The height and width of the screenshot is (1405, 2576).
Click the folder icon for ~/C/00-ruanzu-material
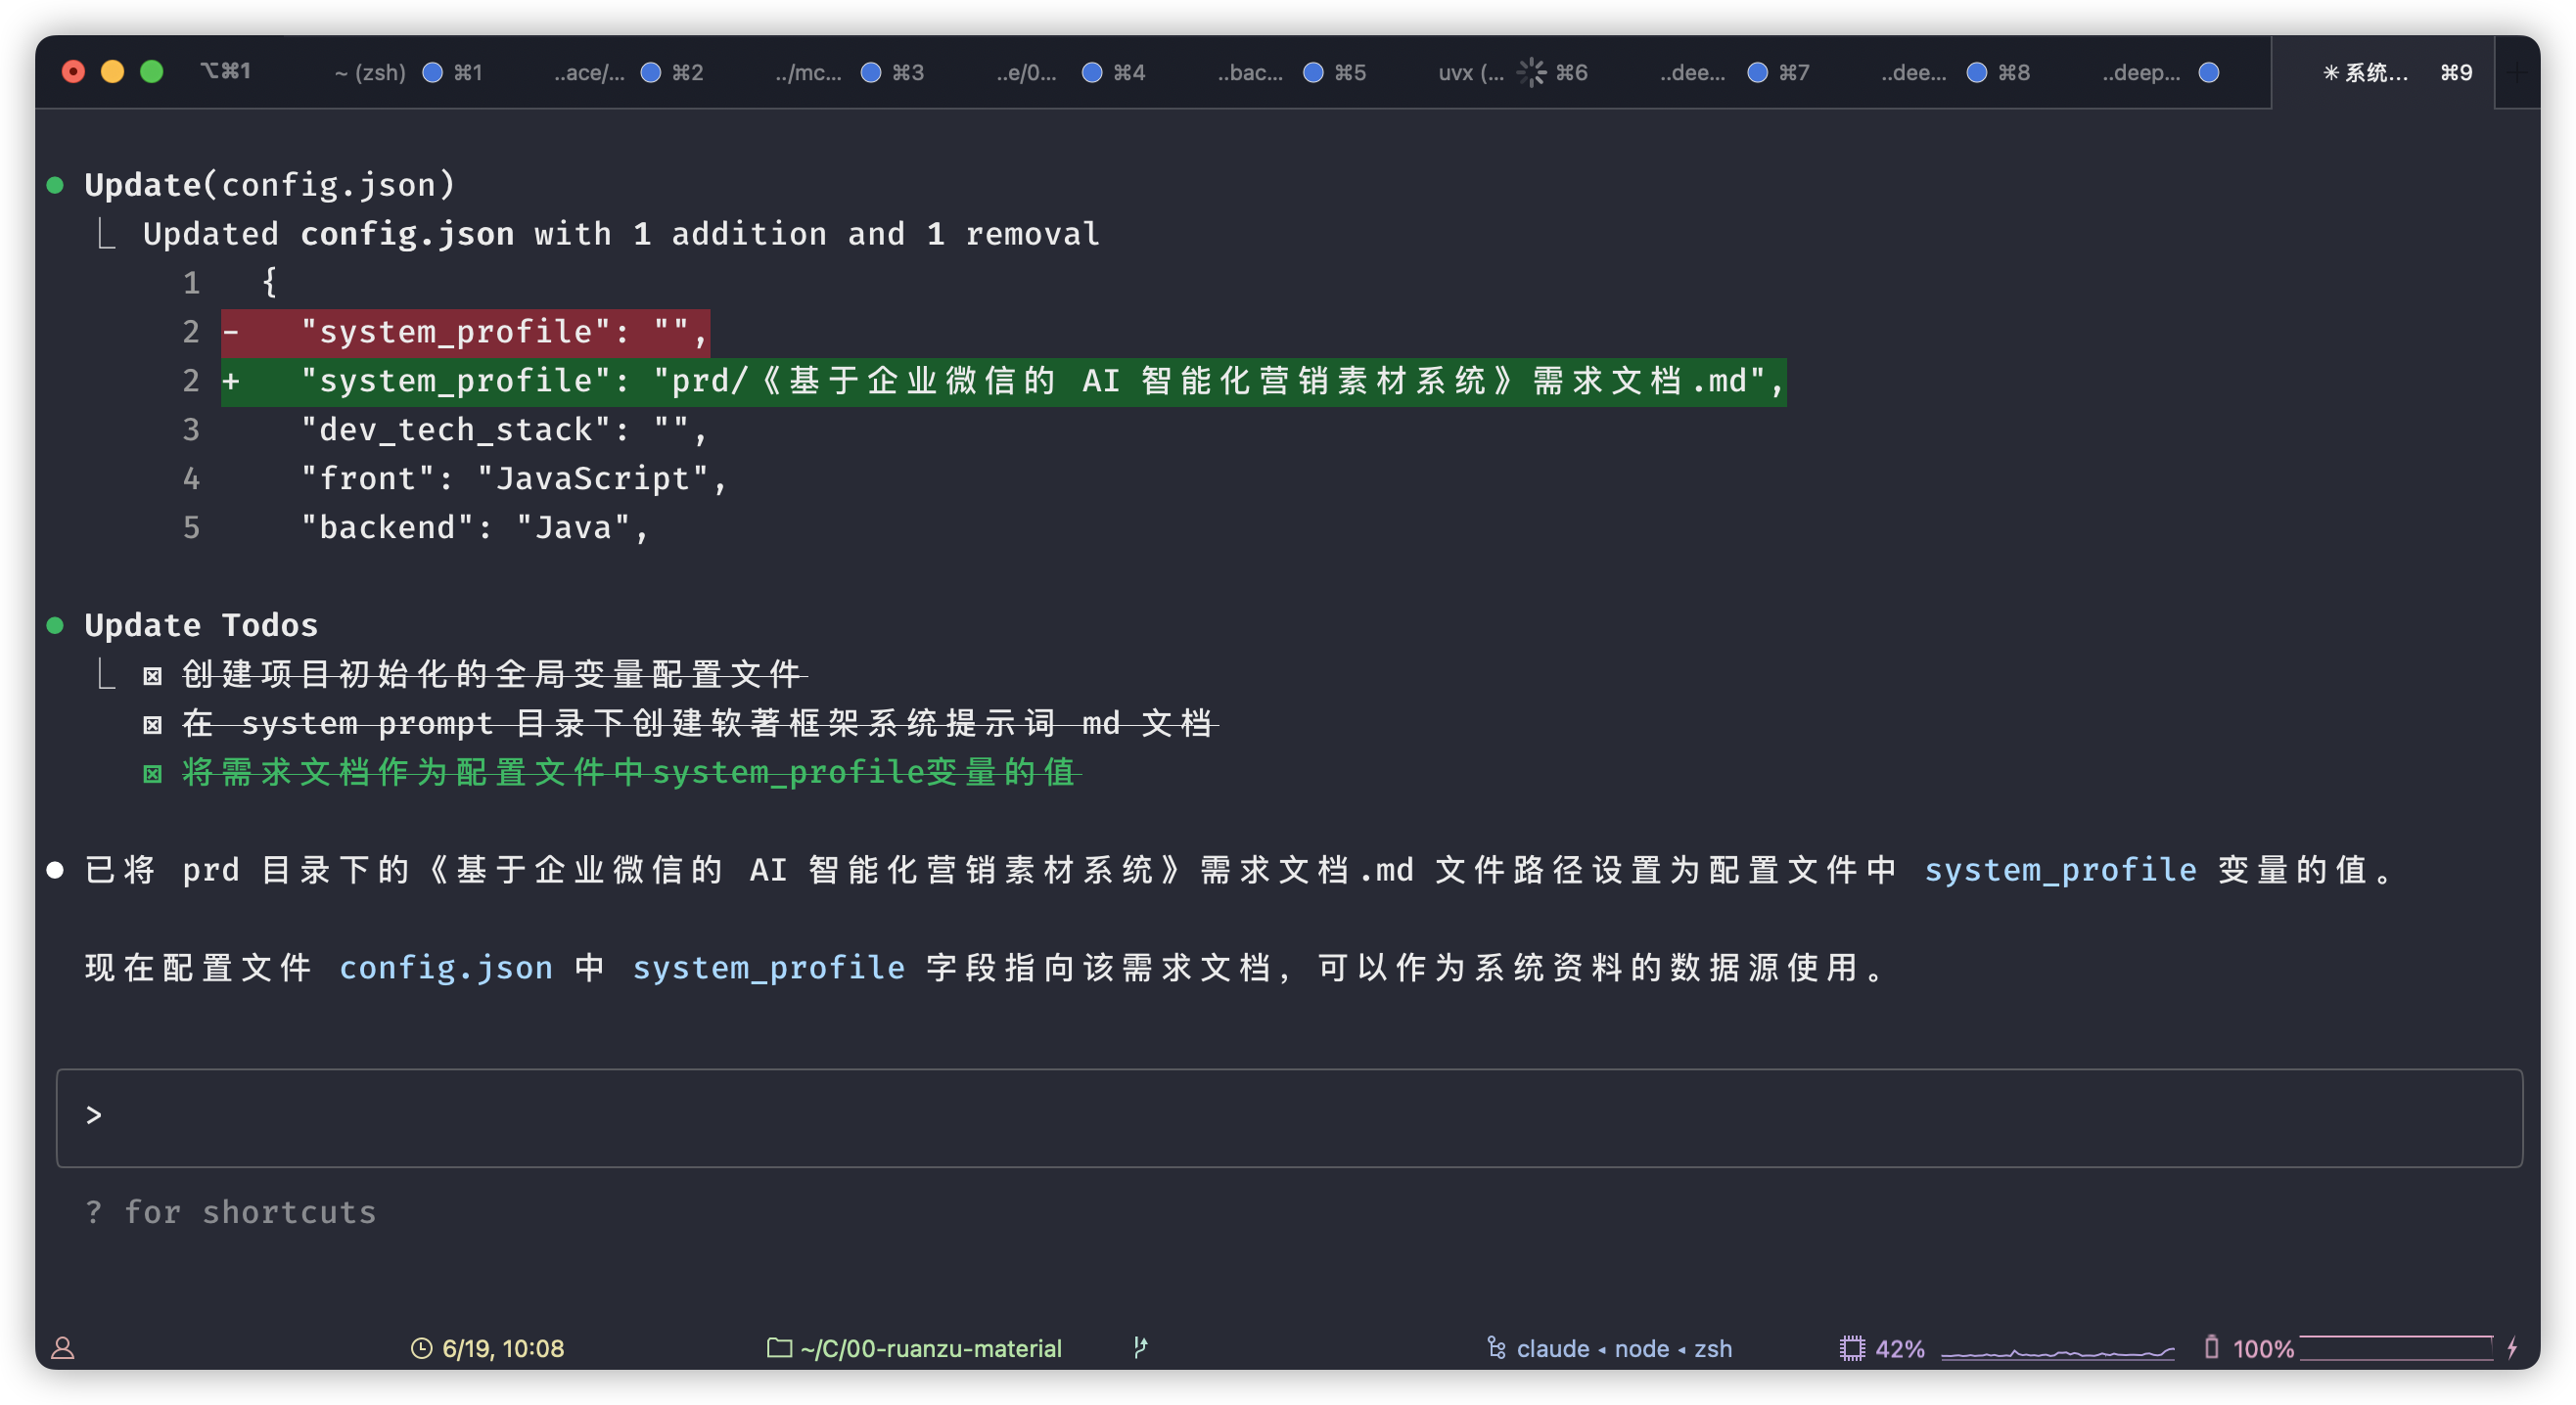point(779,1348)
